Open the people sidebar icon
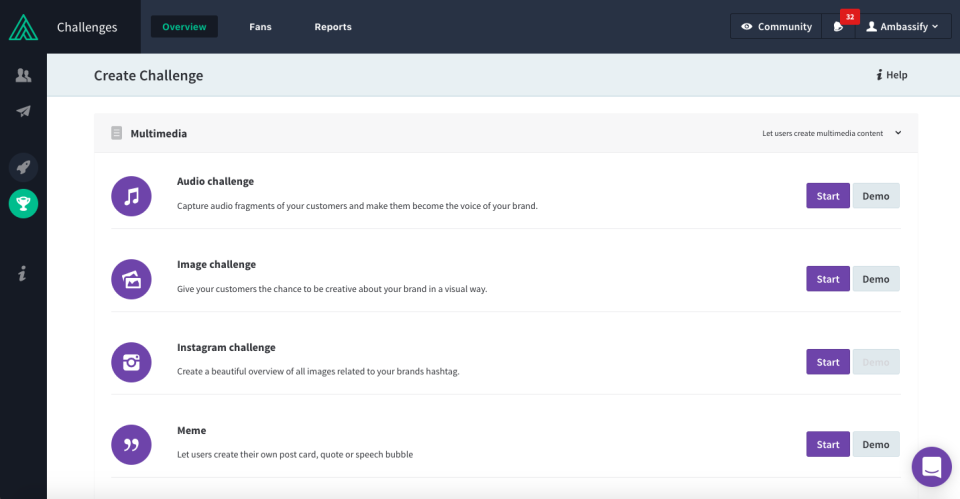The height and width of the screenshot is (499, 960). click(23, 75)
